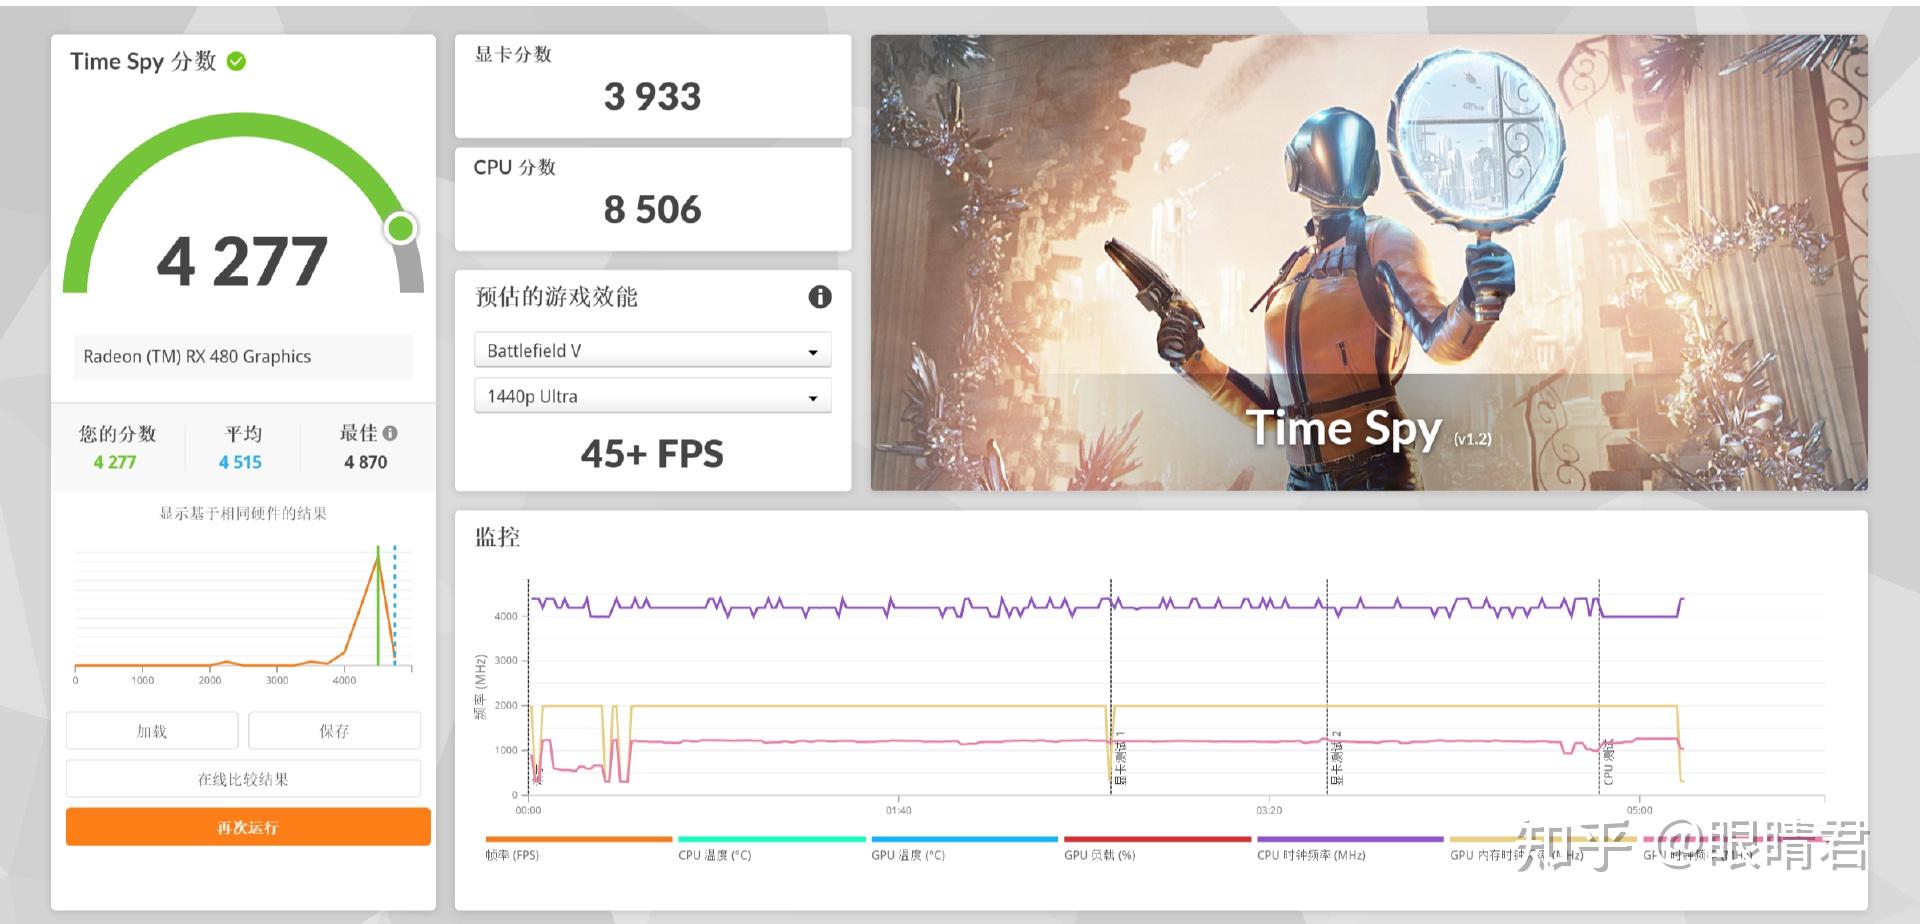Screen dimensions: 1920x924
Task: Click the 监控 section heading
Action: click(497, 538)
